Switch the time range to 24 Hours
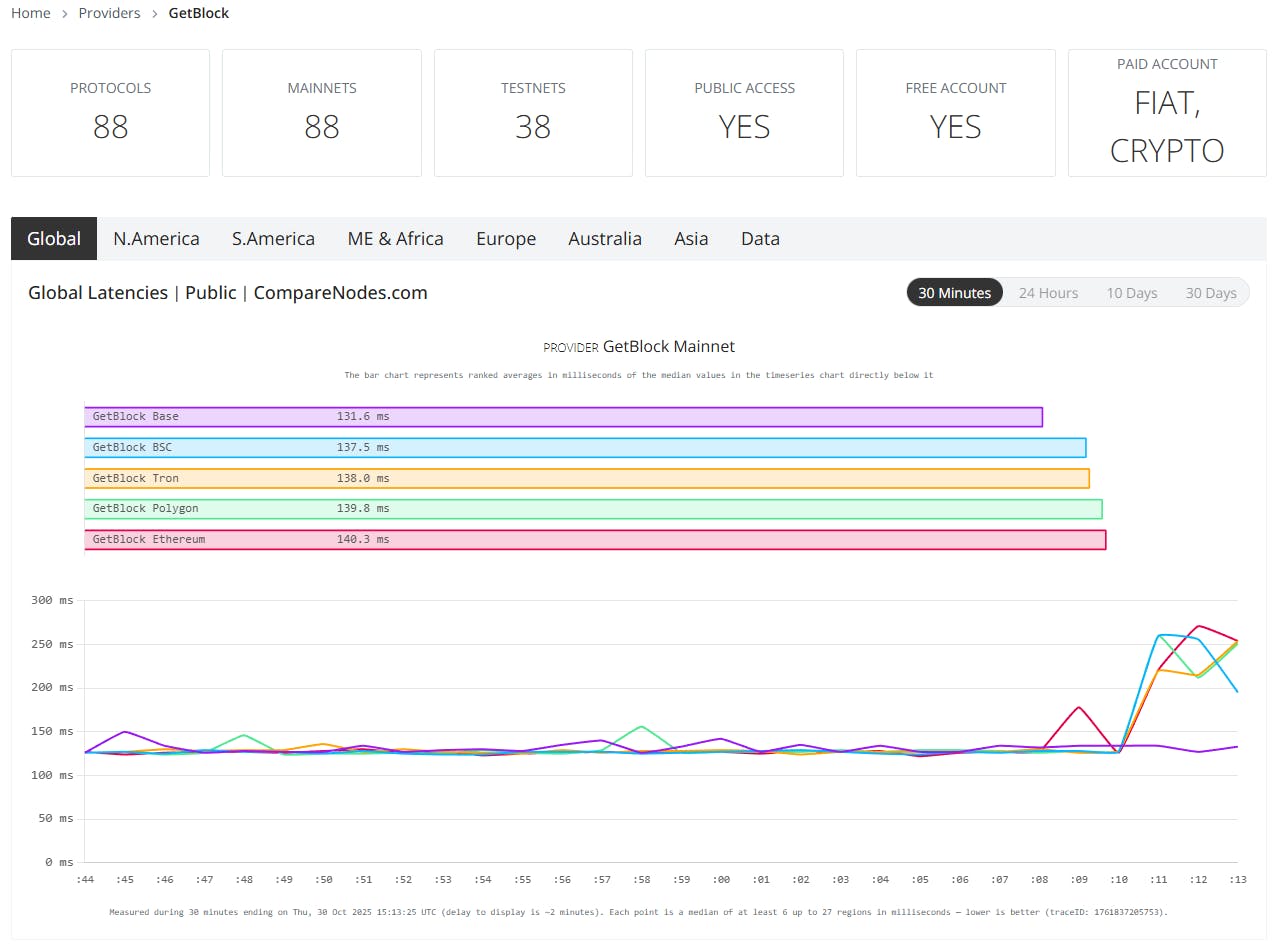This screenshot has width=1284, height=948. point(1048,292)
